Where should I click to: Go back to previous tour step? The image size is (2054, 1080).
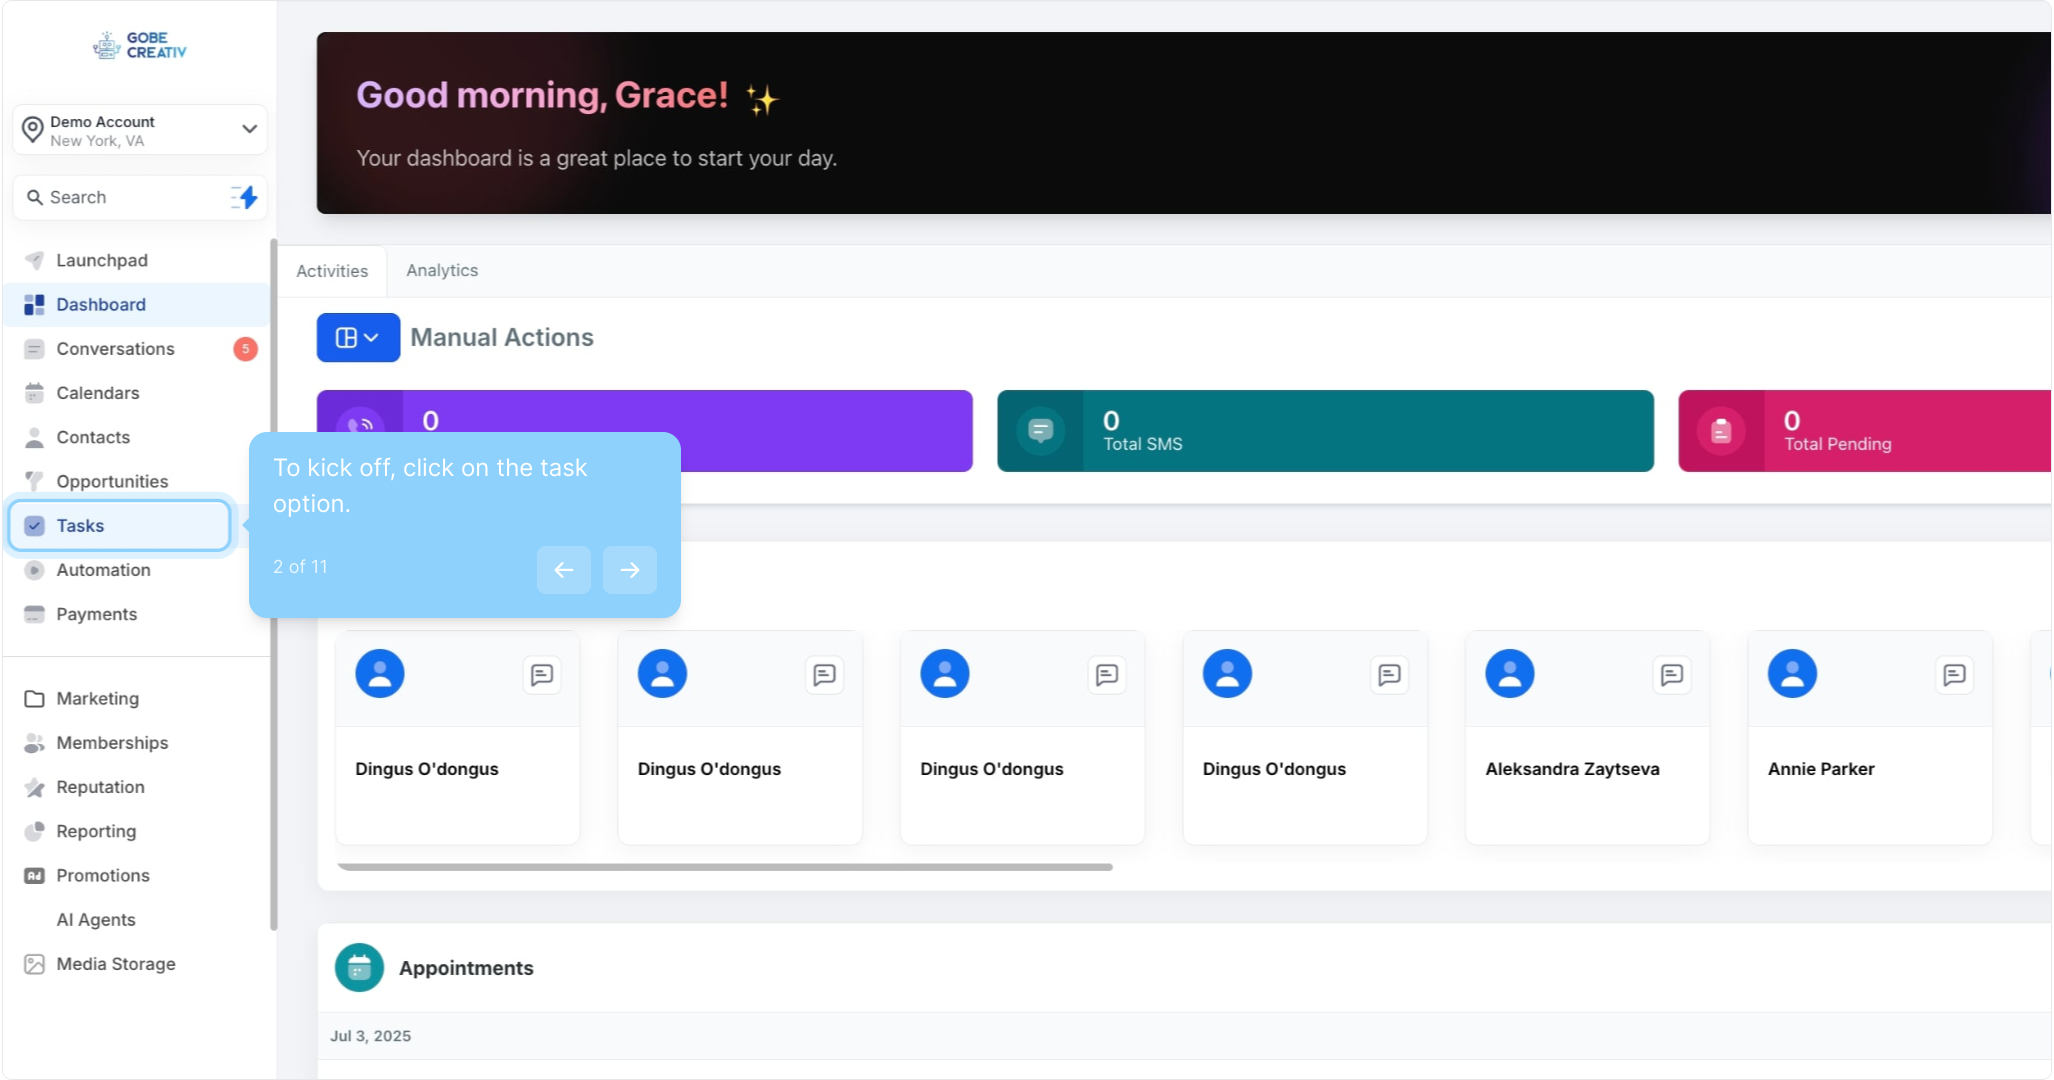click(563, 570)
